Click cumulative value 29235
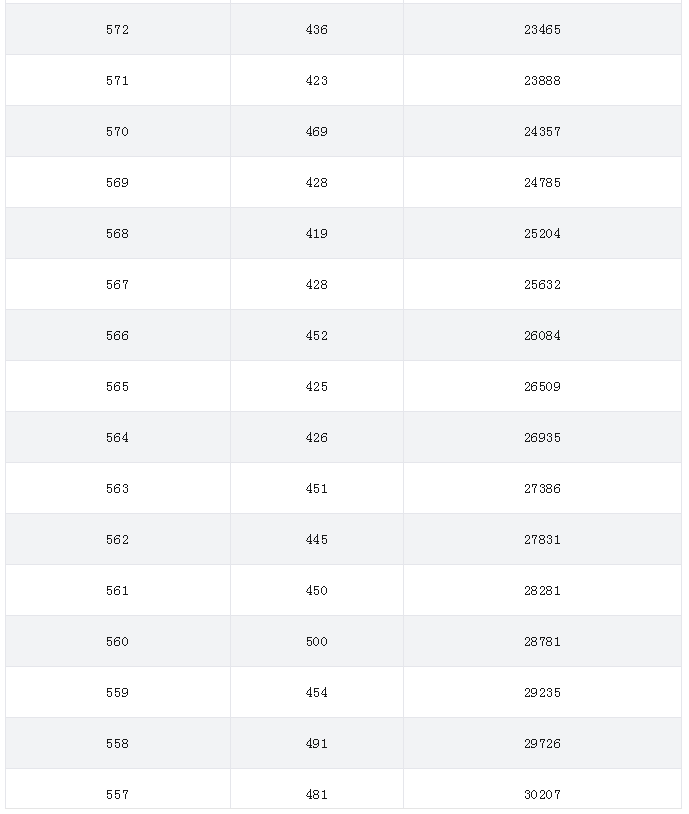The image size is (689, 814). (542, 693)
